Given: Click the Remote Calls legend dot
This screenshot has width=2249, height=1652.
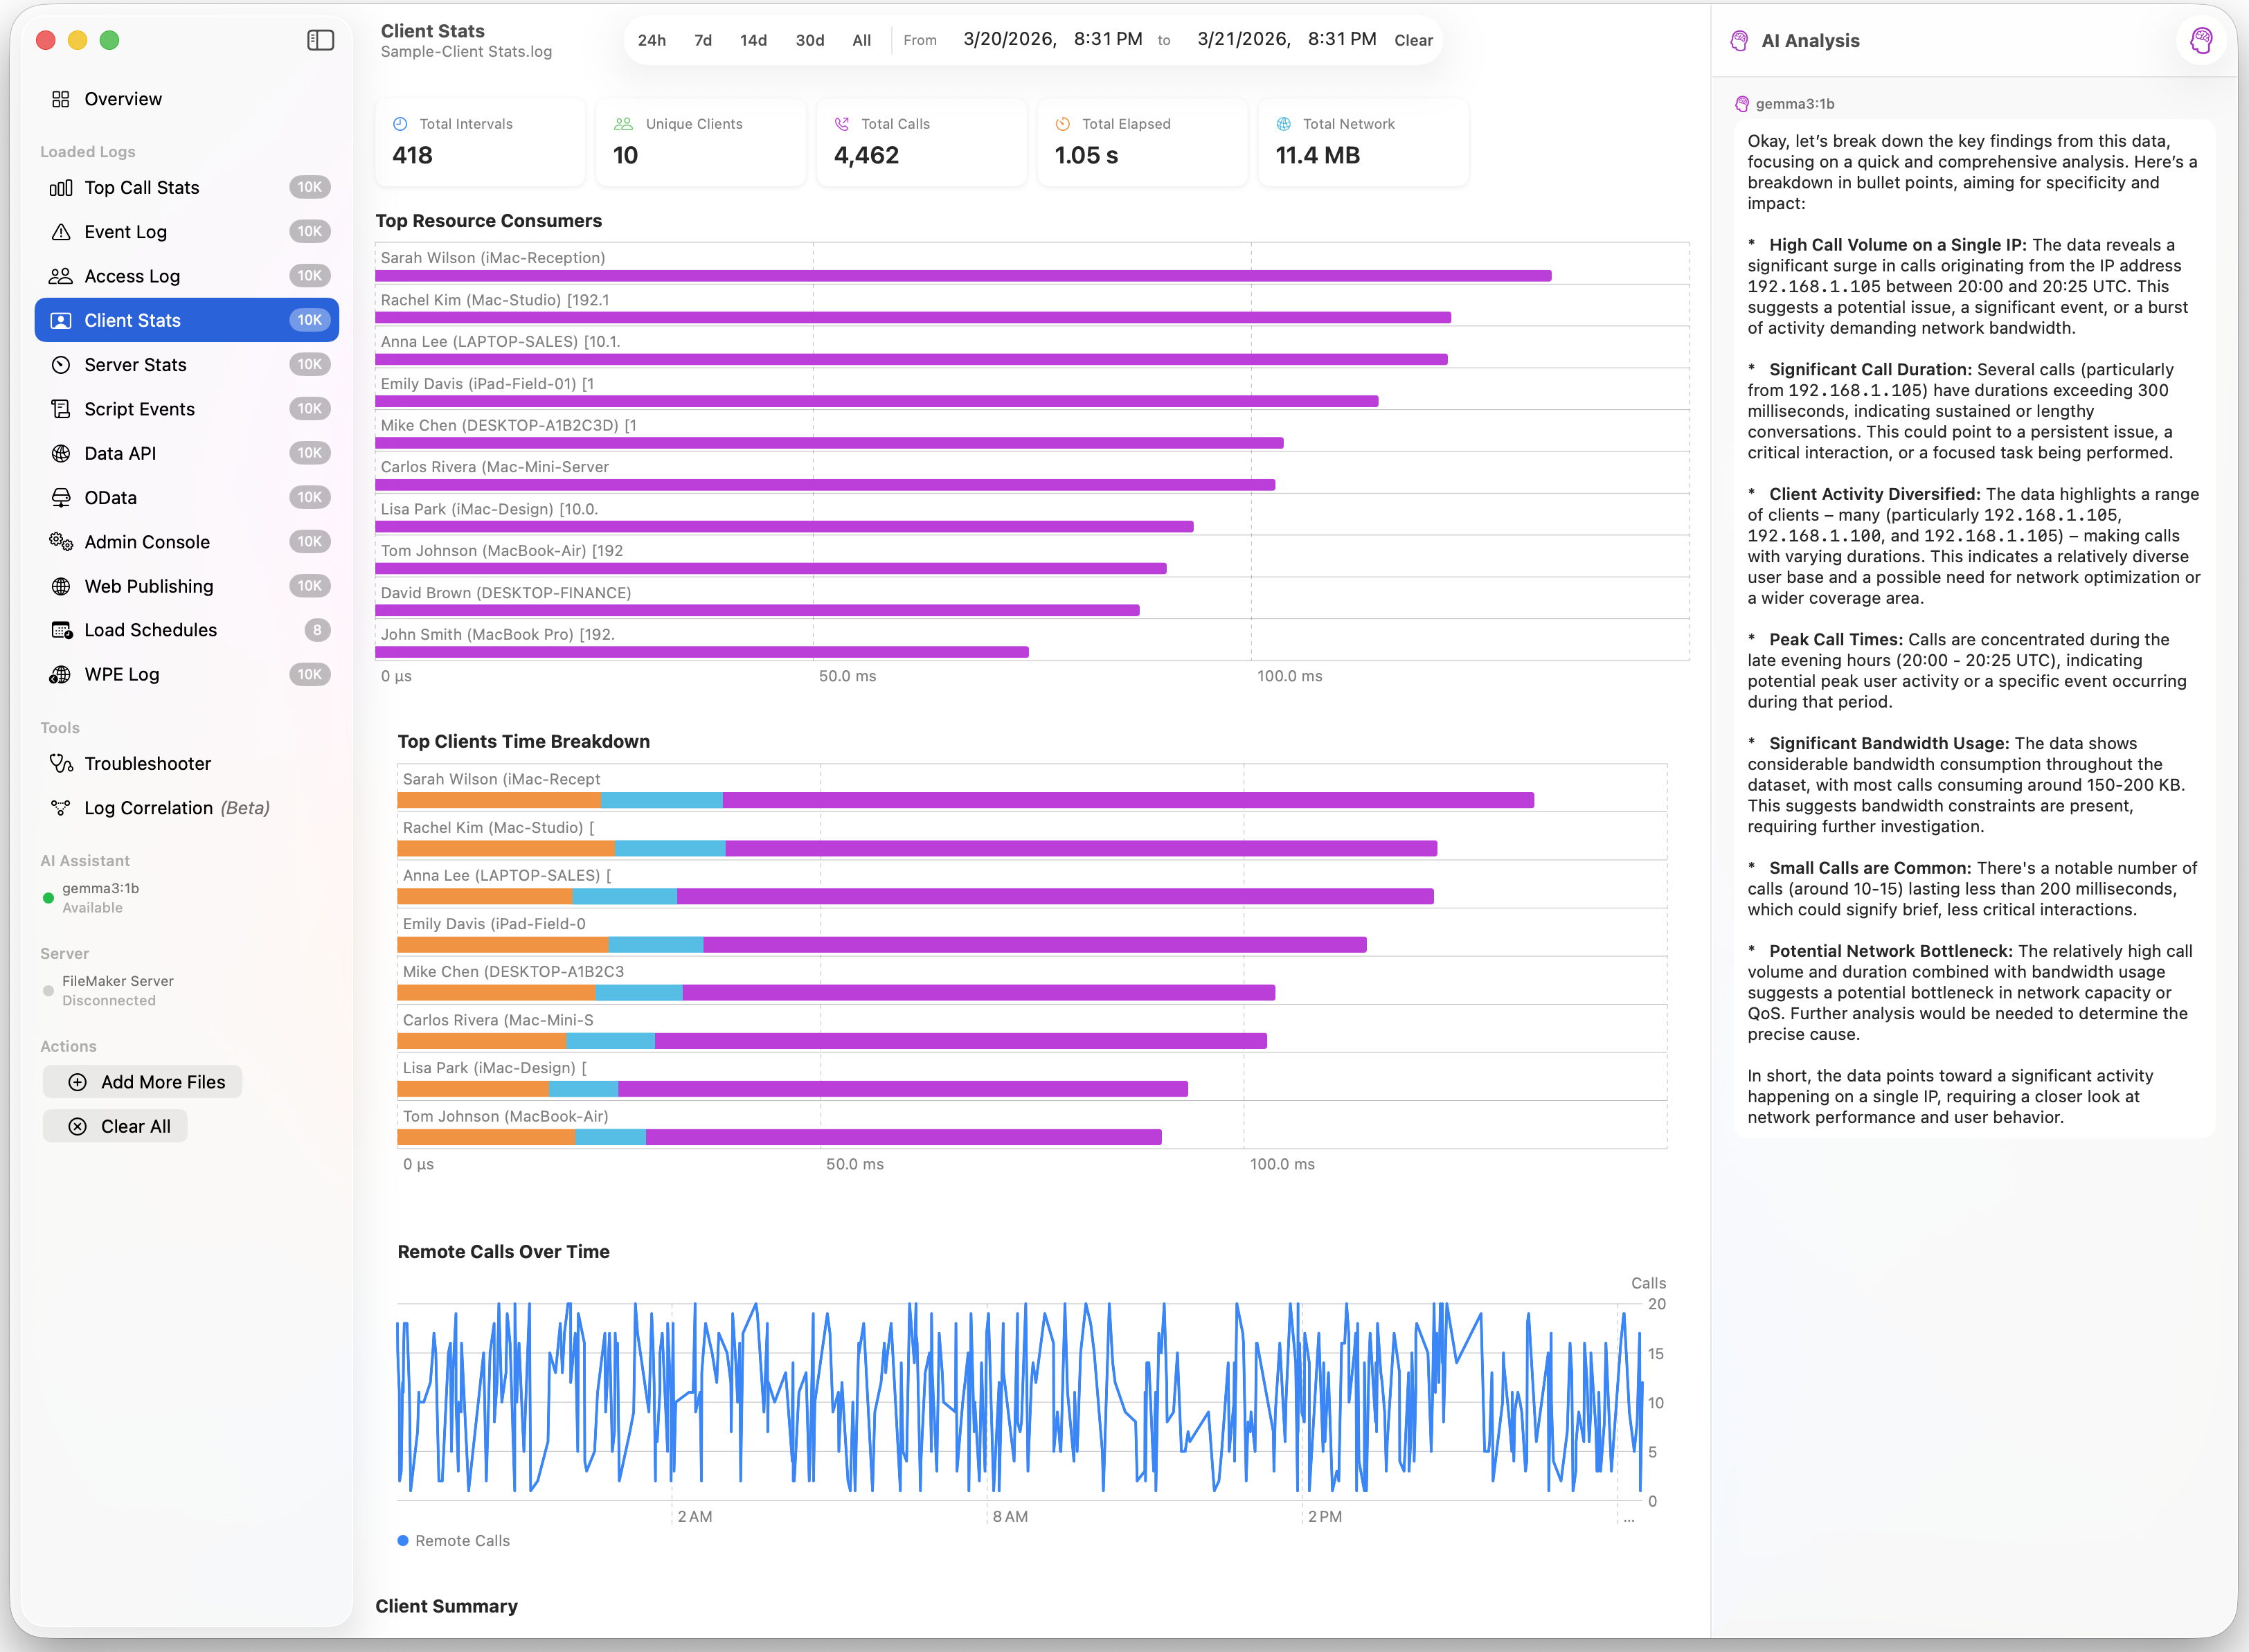Looking at the screenshot, I should point(403,1541).
